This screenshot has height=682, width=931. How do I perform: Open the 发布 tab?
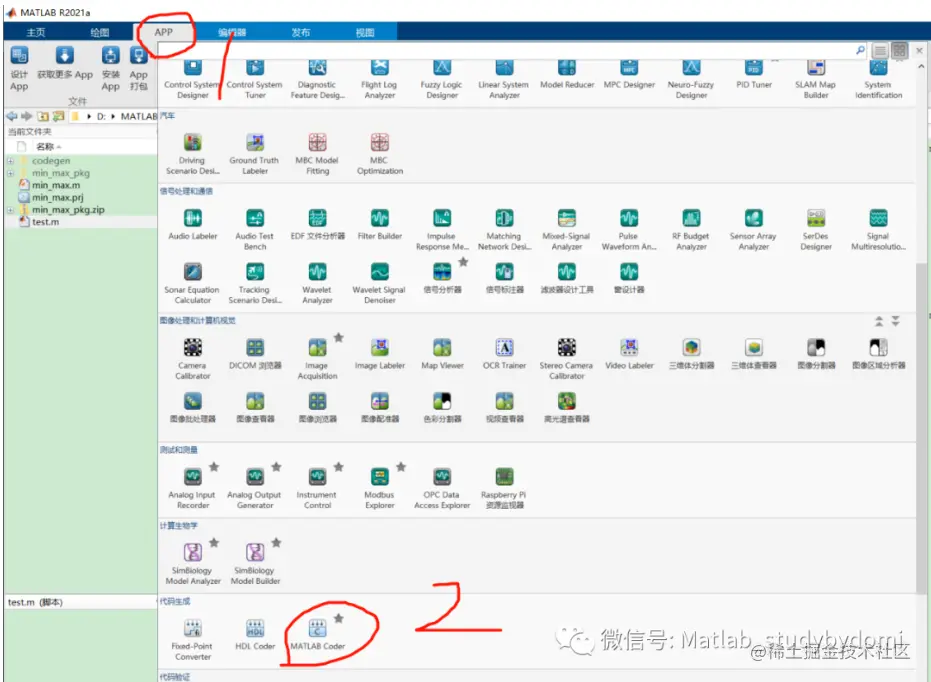pos(300,32)
